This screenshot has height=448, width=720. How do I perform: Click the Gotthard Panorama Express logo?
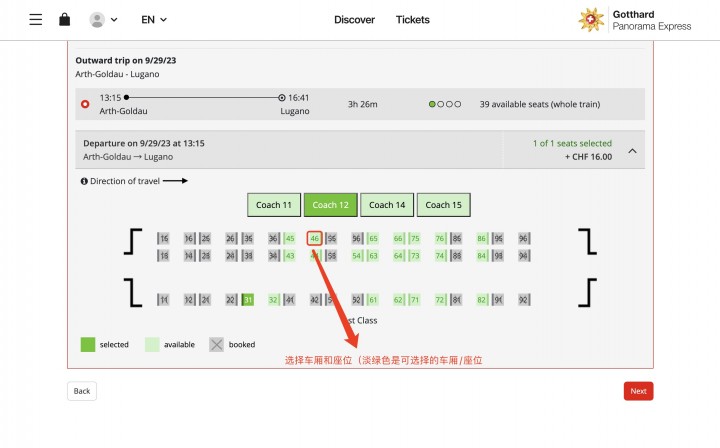[635, 20]
